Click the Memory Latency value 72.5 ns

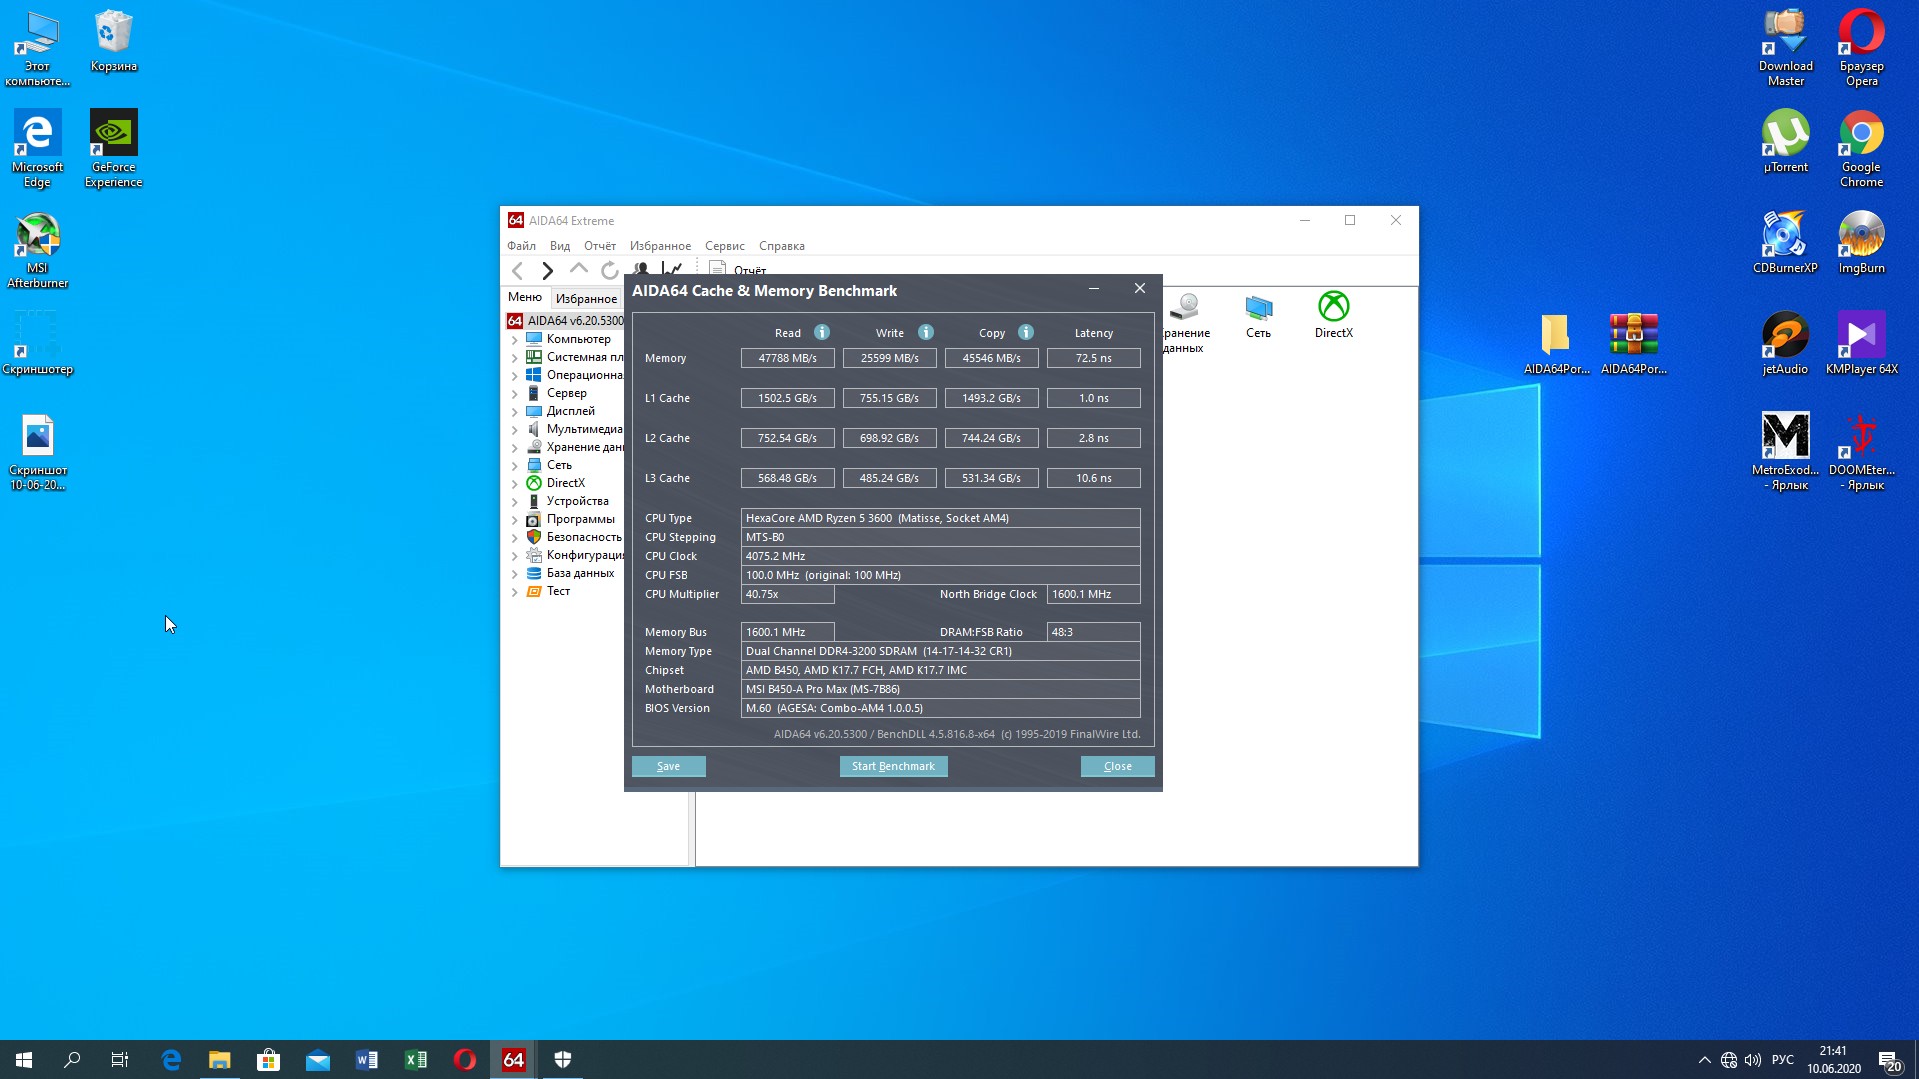(x=1093, y=358)
